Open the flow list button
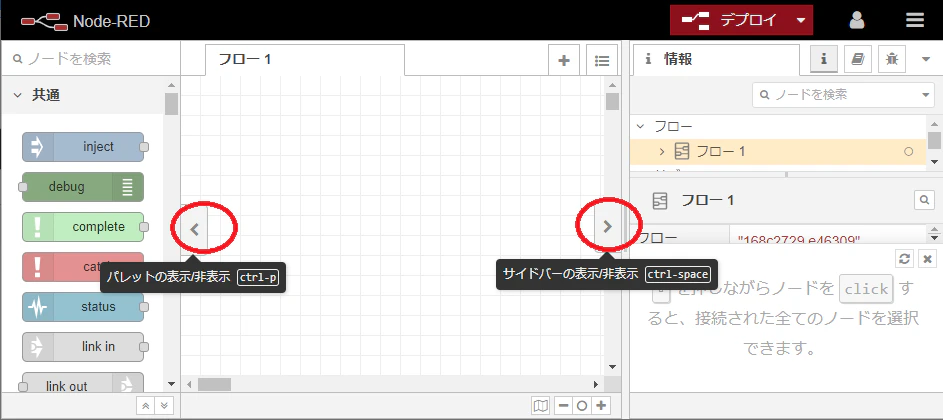This screenshot has width=943, height=420. 601,60
